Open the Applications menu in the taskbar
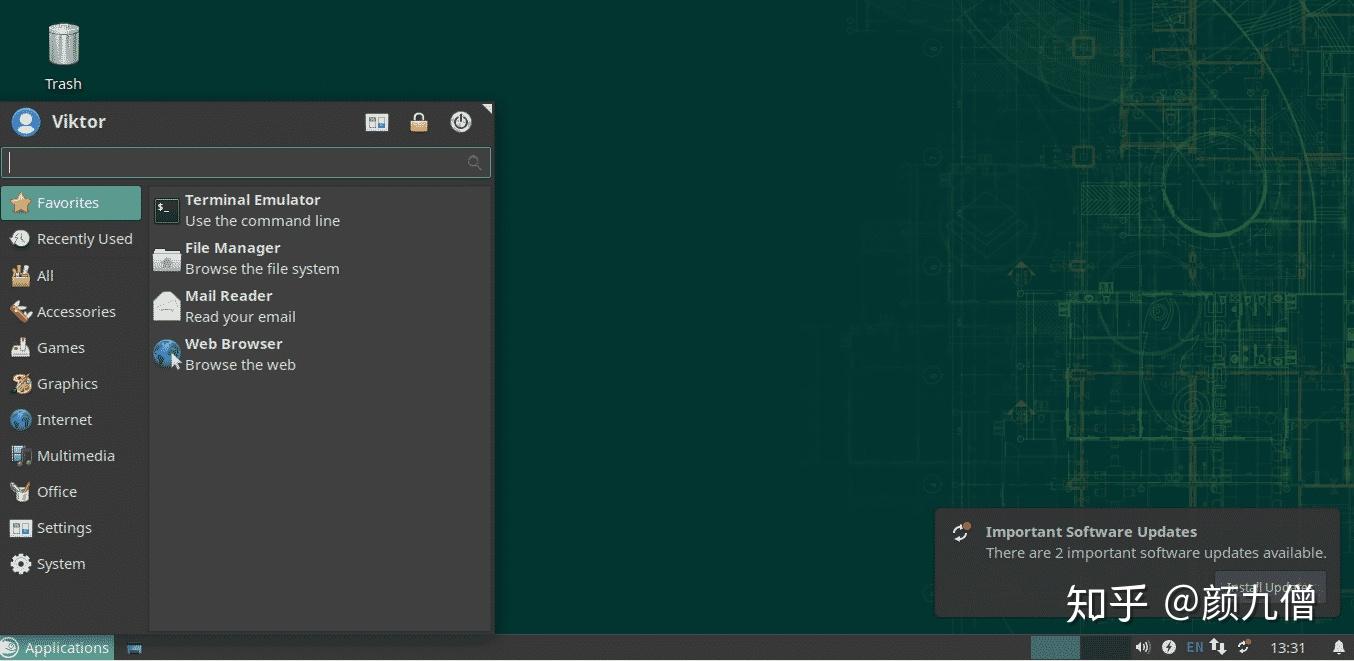This screenshot has width=1354, height=661. tap(57, 647)
